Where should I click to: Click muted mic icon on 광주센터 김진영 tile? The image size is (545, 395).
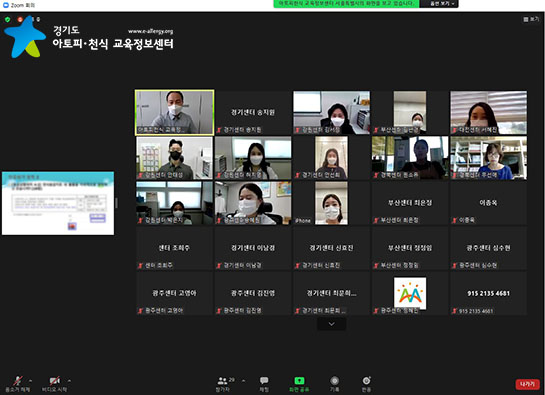[x=219, y=311]
